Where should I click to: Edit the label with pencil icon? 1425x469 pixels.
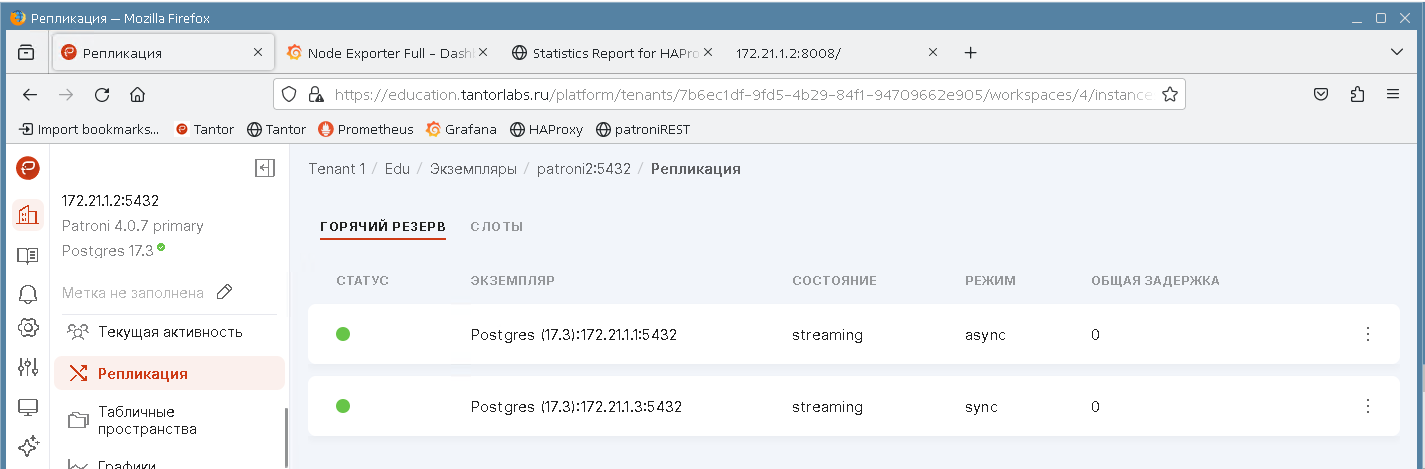[225, 292]
